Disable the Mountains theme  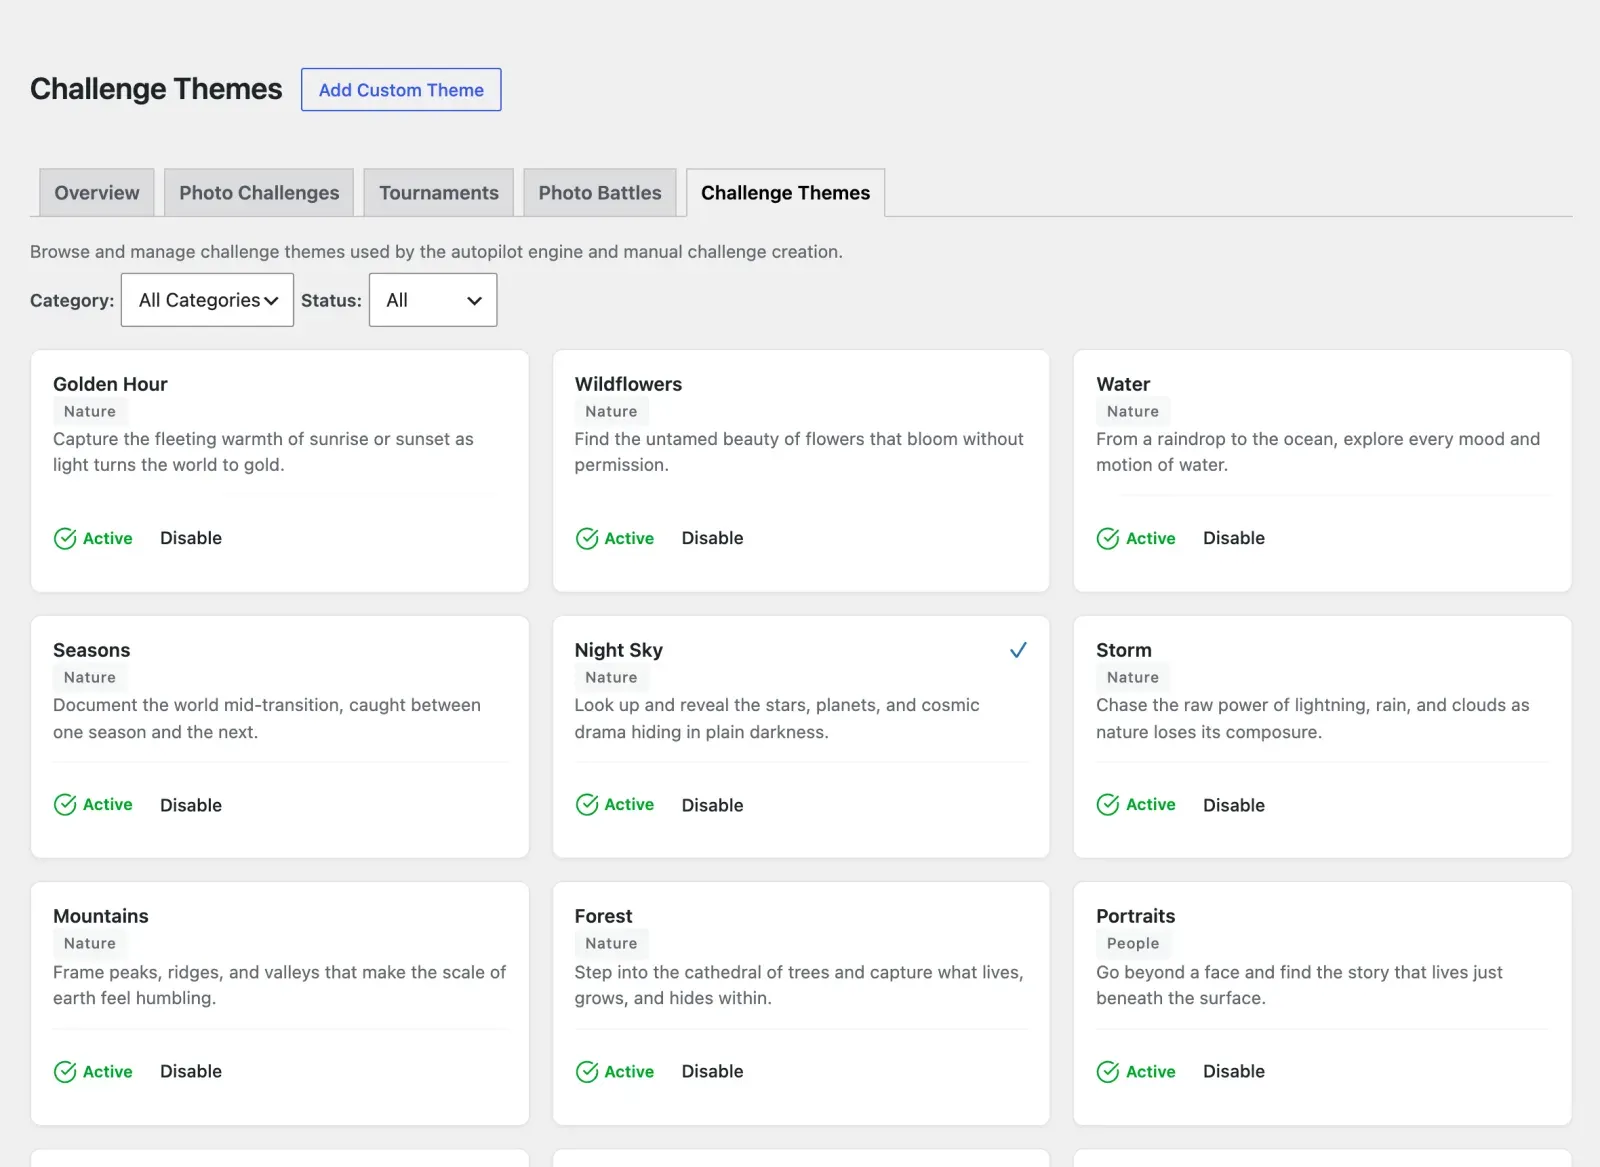pyautogui.click(x=191, y=1071)
